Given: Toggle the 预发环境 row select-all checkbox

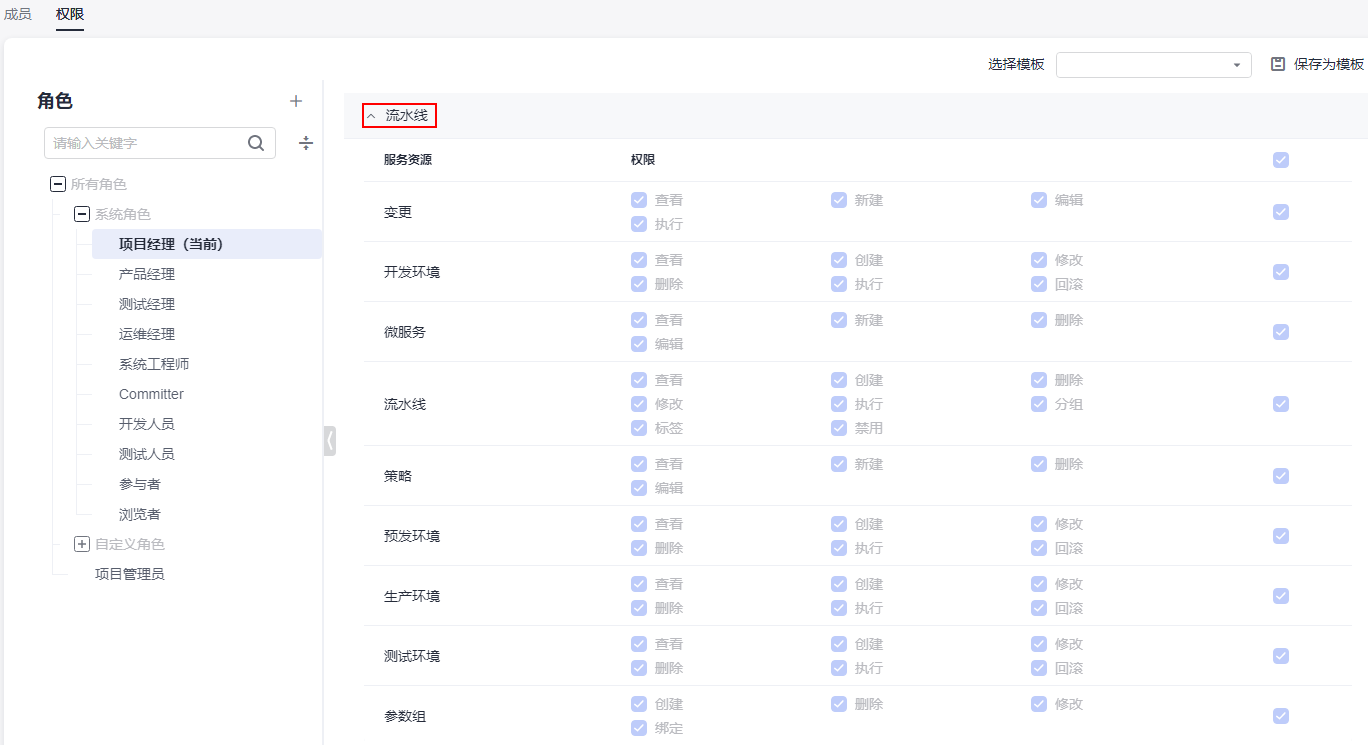Looking at the screenshot, I should click(1281, 536).
